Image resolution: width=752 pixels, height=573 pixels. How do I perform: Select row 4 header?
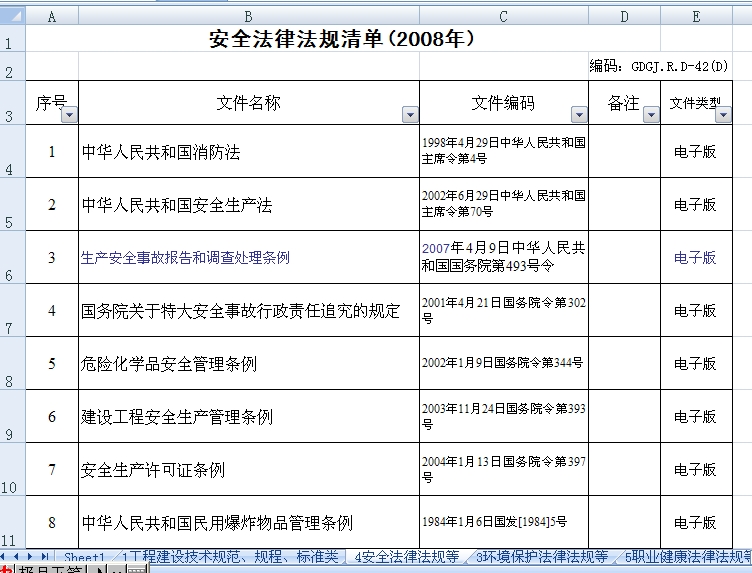click(x=12, y=151)
